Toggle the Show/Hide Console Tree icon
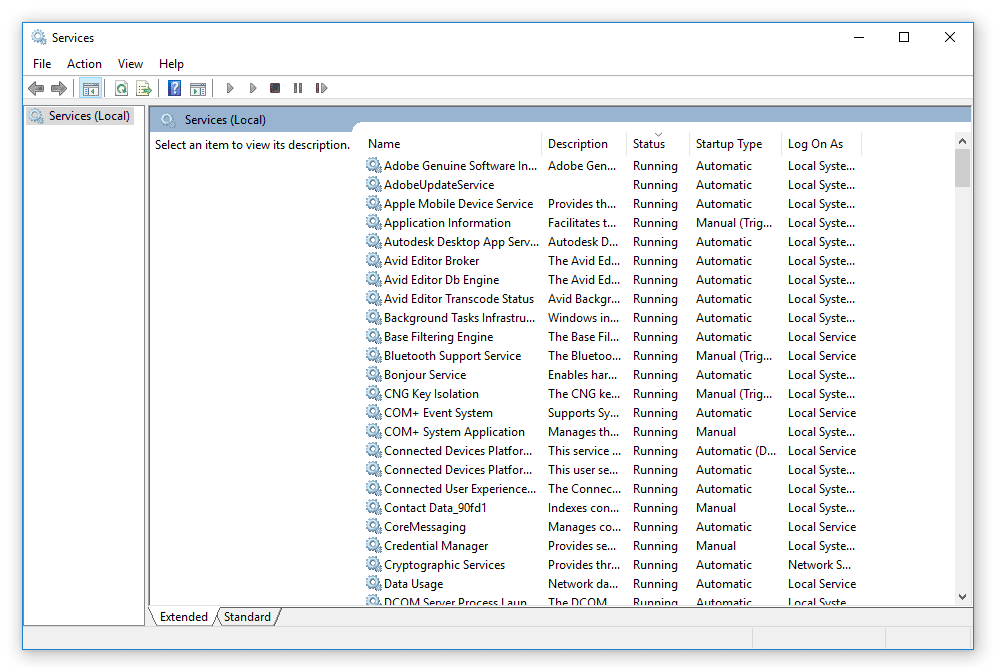Screen dimensions: 1002x668 [x=91, y=88]
